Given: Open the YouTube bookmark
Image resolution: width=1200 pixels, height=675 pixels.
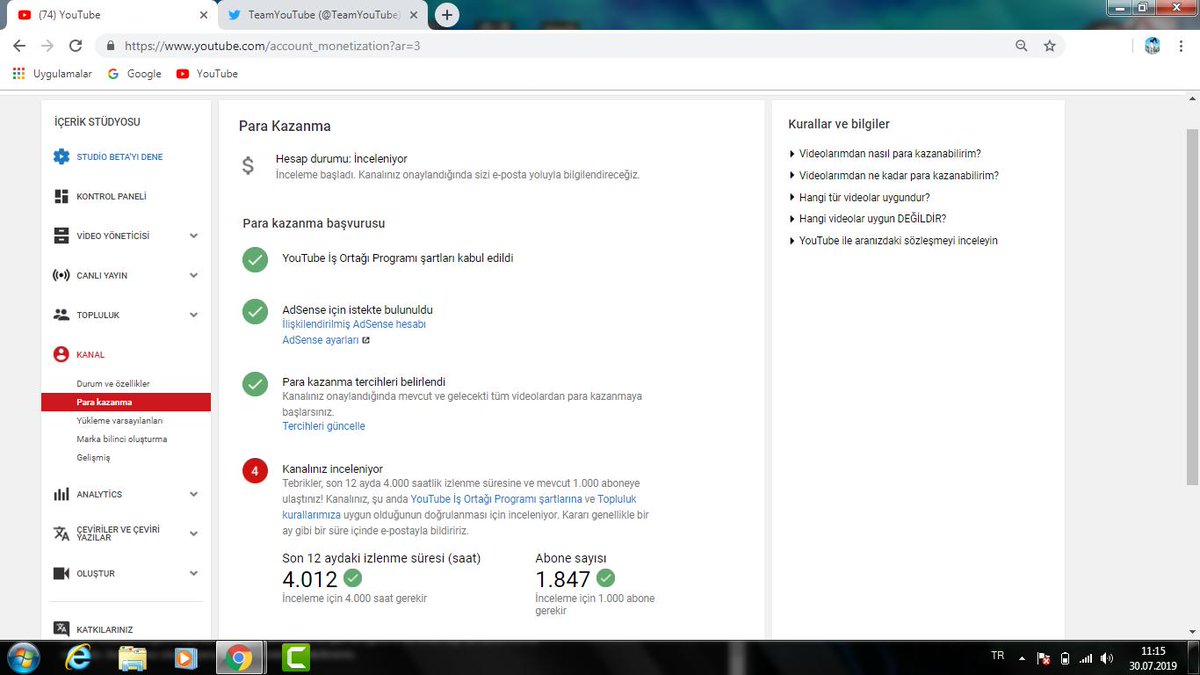Looking at the screenshot, I should click(207, 74).
